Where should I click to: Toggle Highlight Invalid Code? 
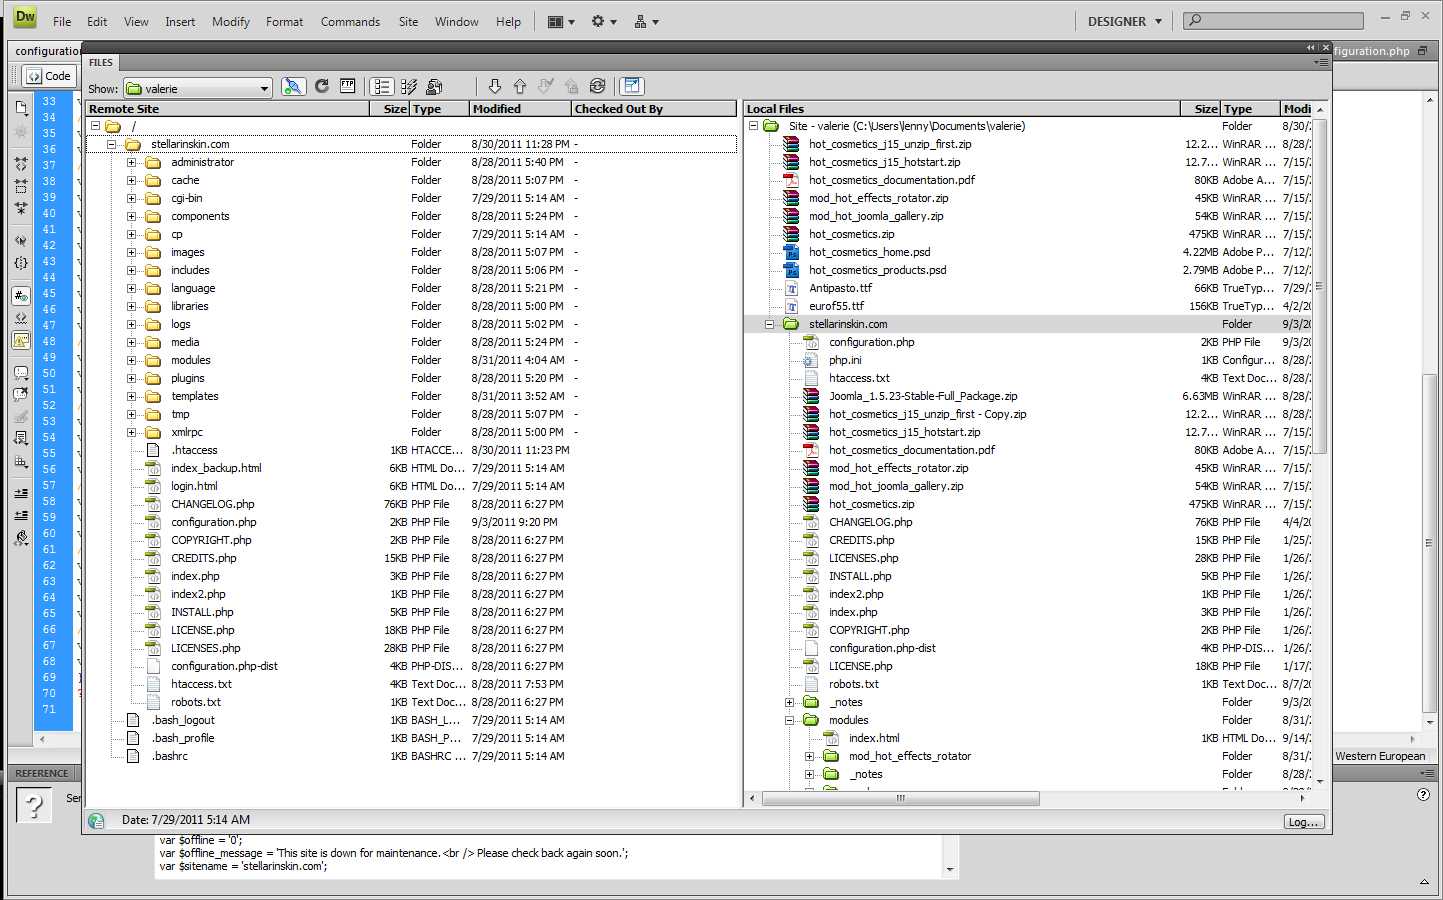21,318
